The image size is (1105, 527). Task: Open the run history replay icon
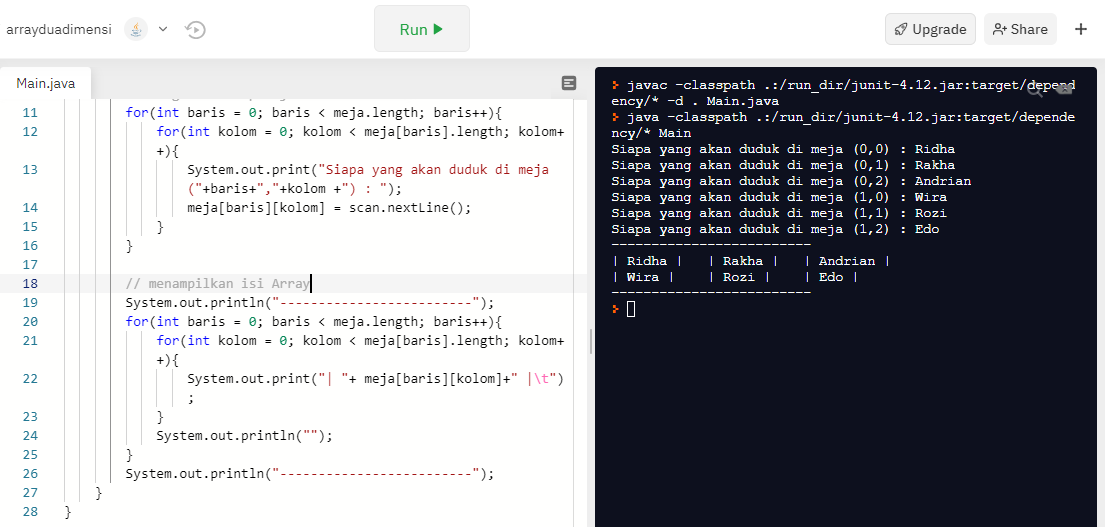click(x=195, y=30)
